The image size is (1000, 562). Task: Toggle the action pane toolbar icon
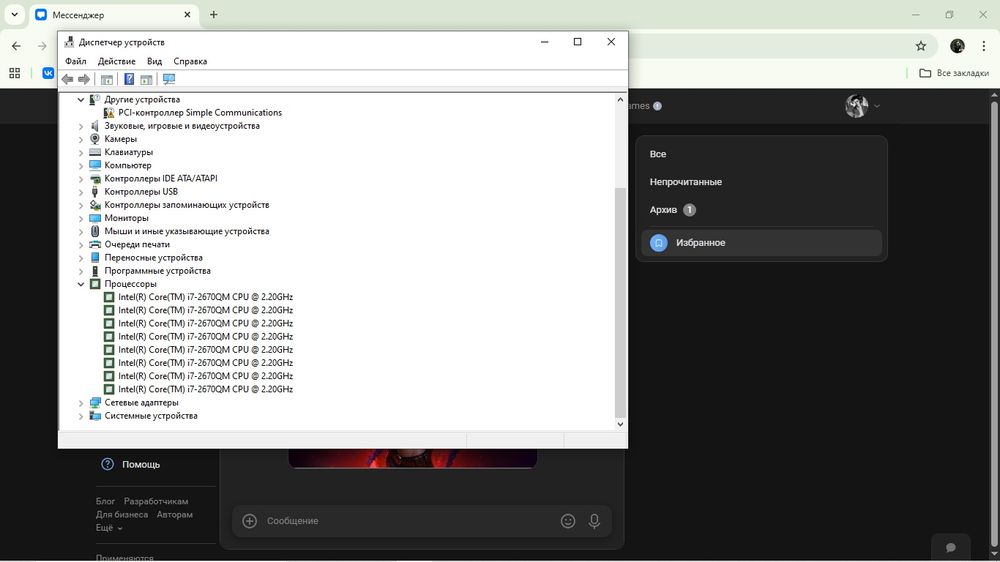pos(146,79)
